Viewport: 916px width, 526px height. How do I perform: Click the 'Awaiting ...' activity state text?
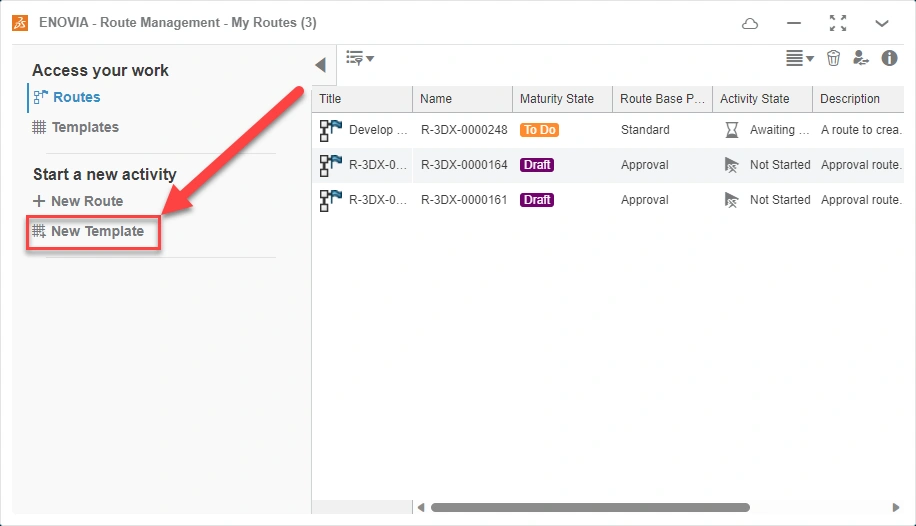(x=779, y=130)
